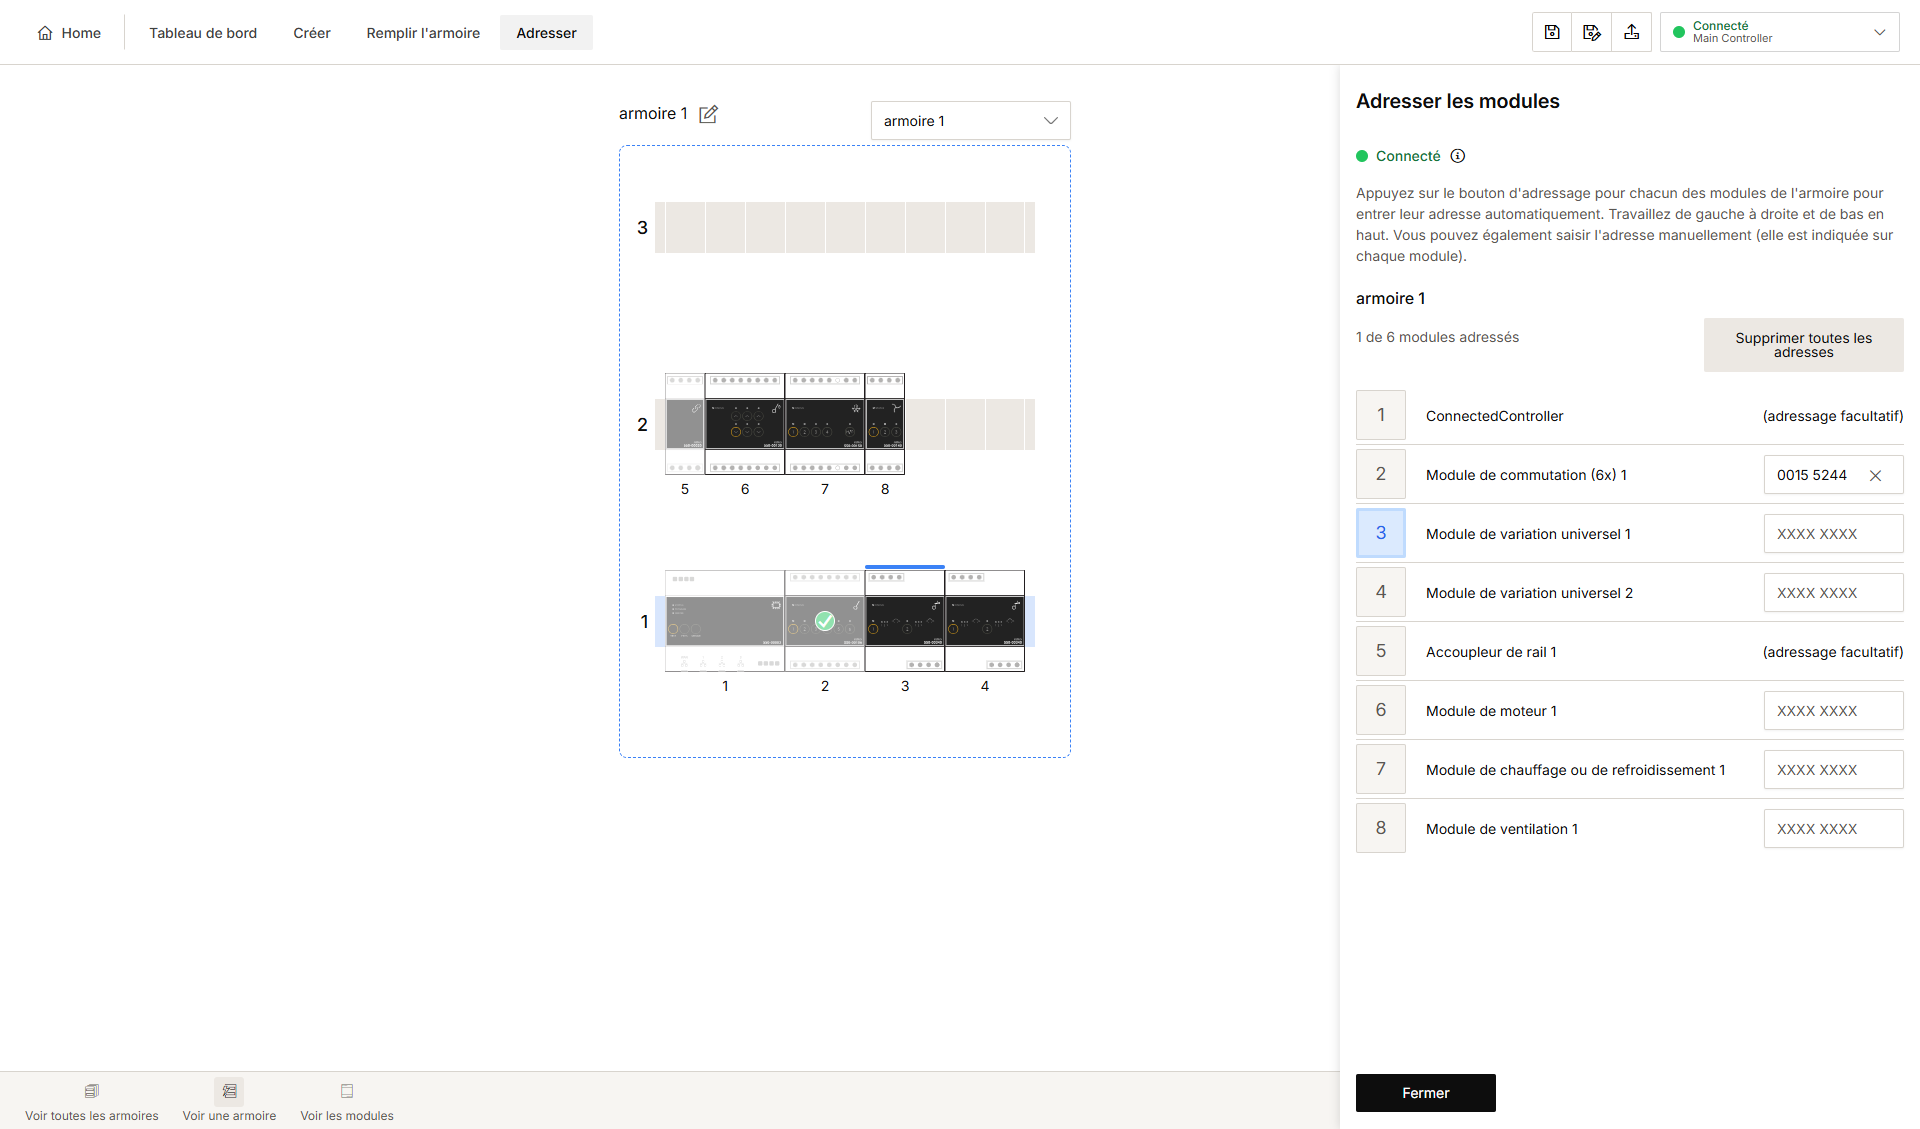Screen dimensions: 1920x1129
Task: Select Voir une armoire view
Action: coord(229,1102)
